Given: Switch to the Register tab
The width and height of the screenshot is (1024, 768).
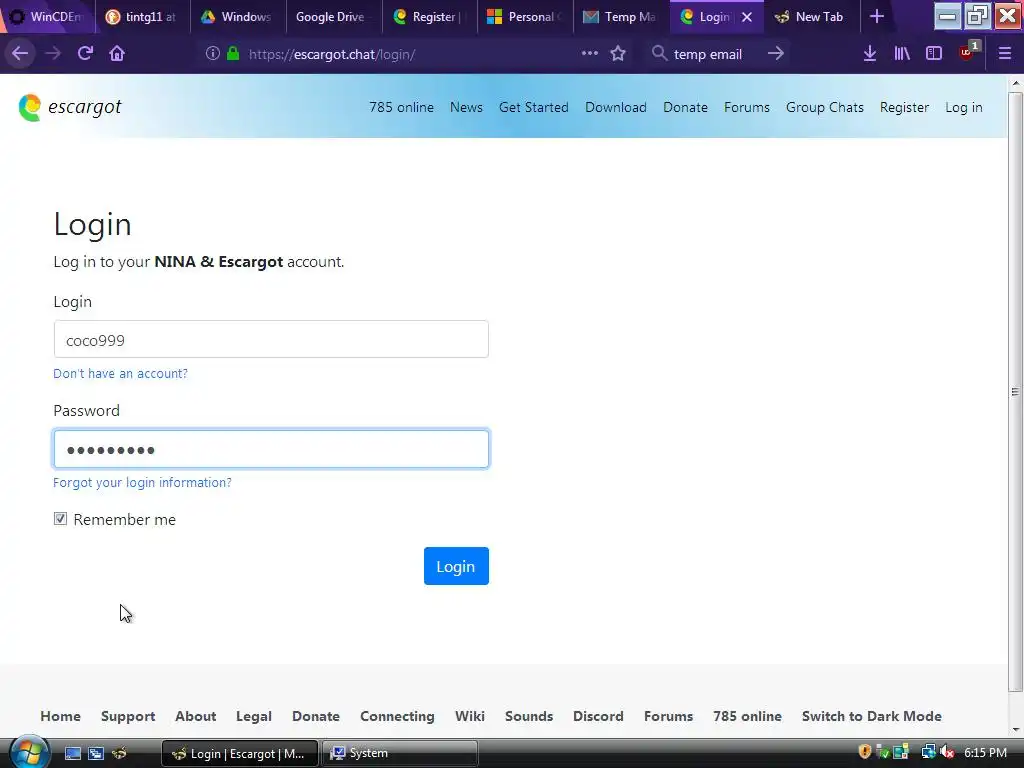Looking at the screenshot, I should (429, 17).
